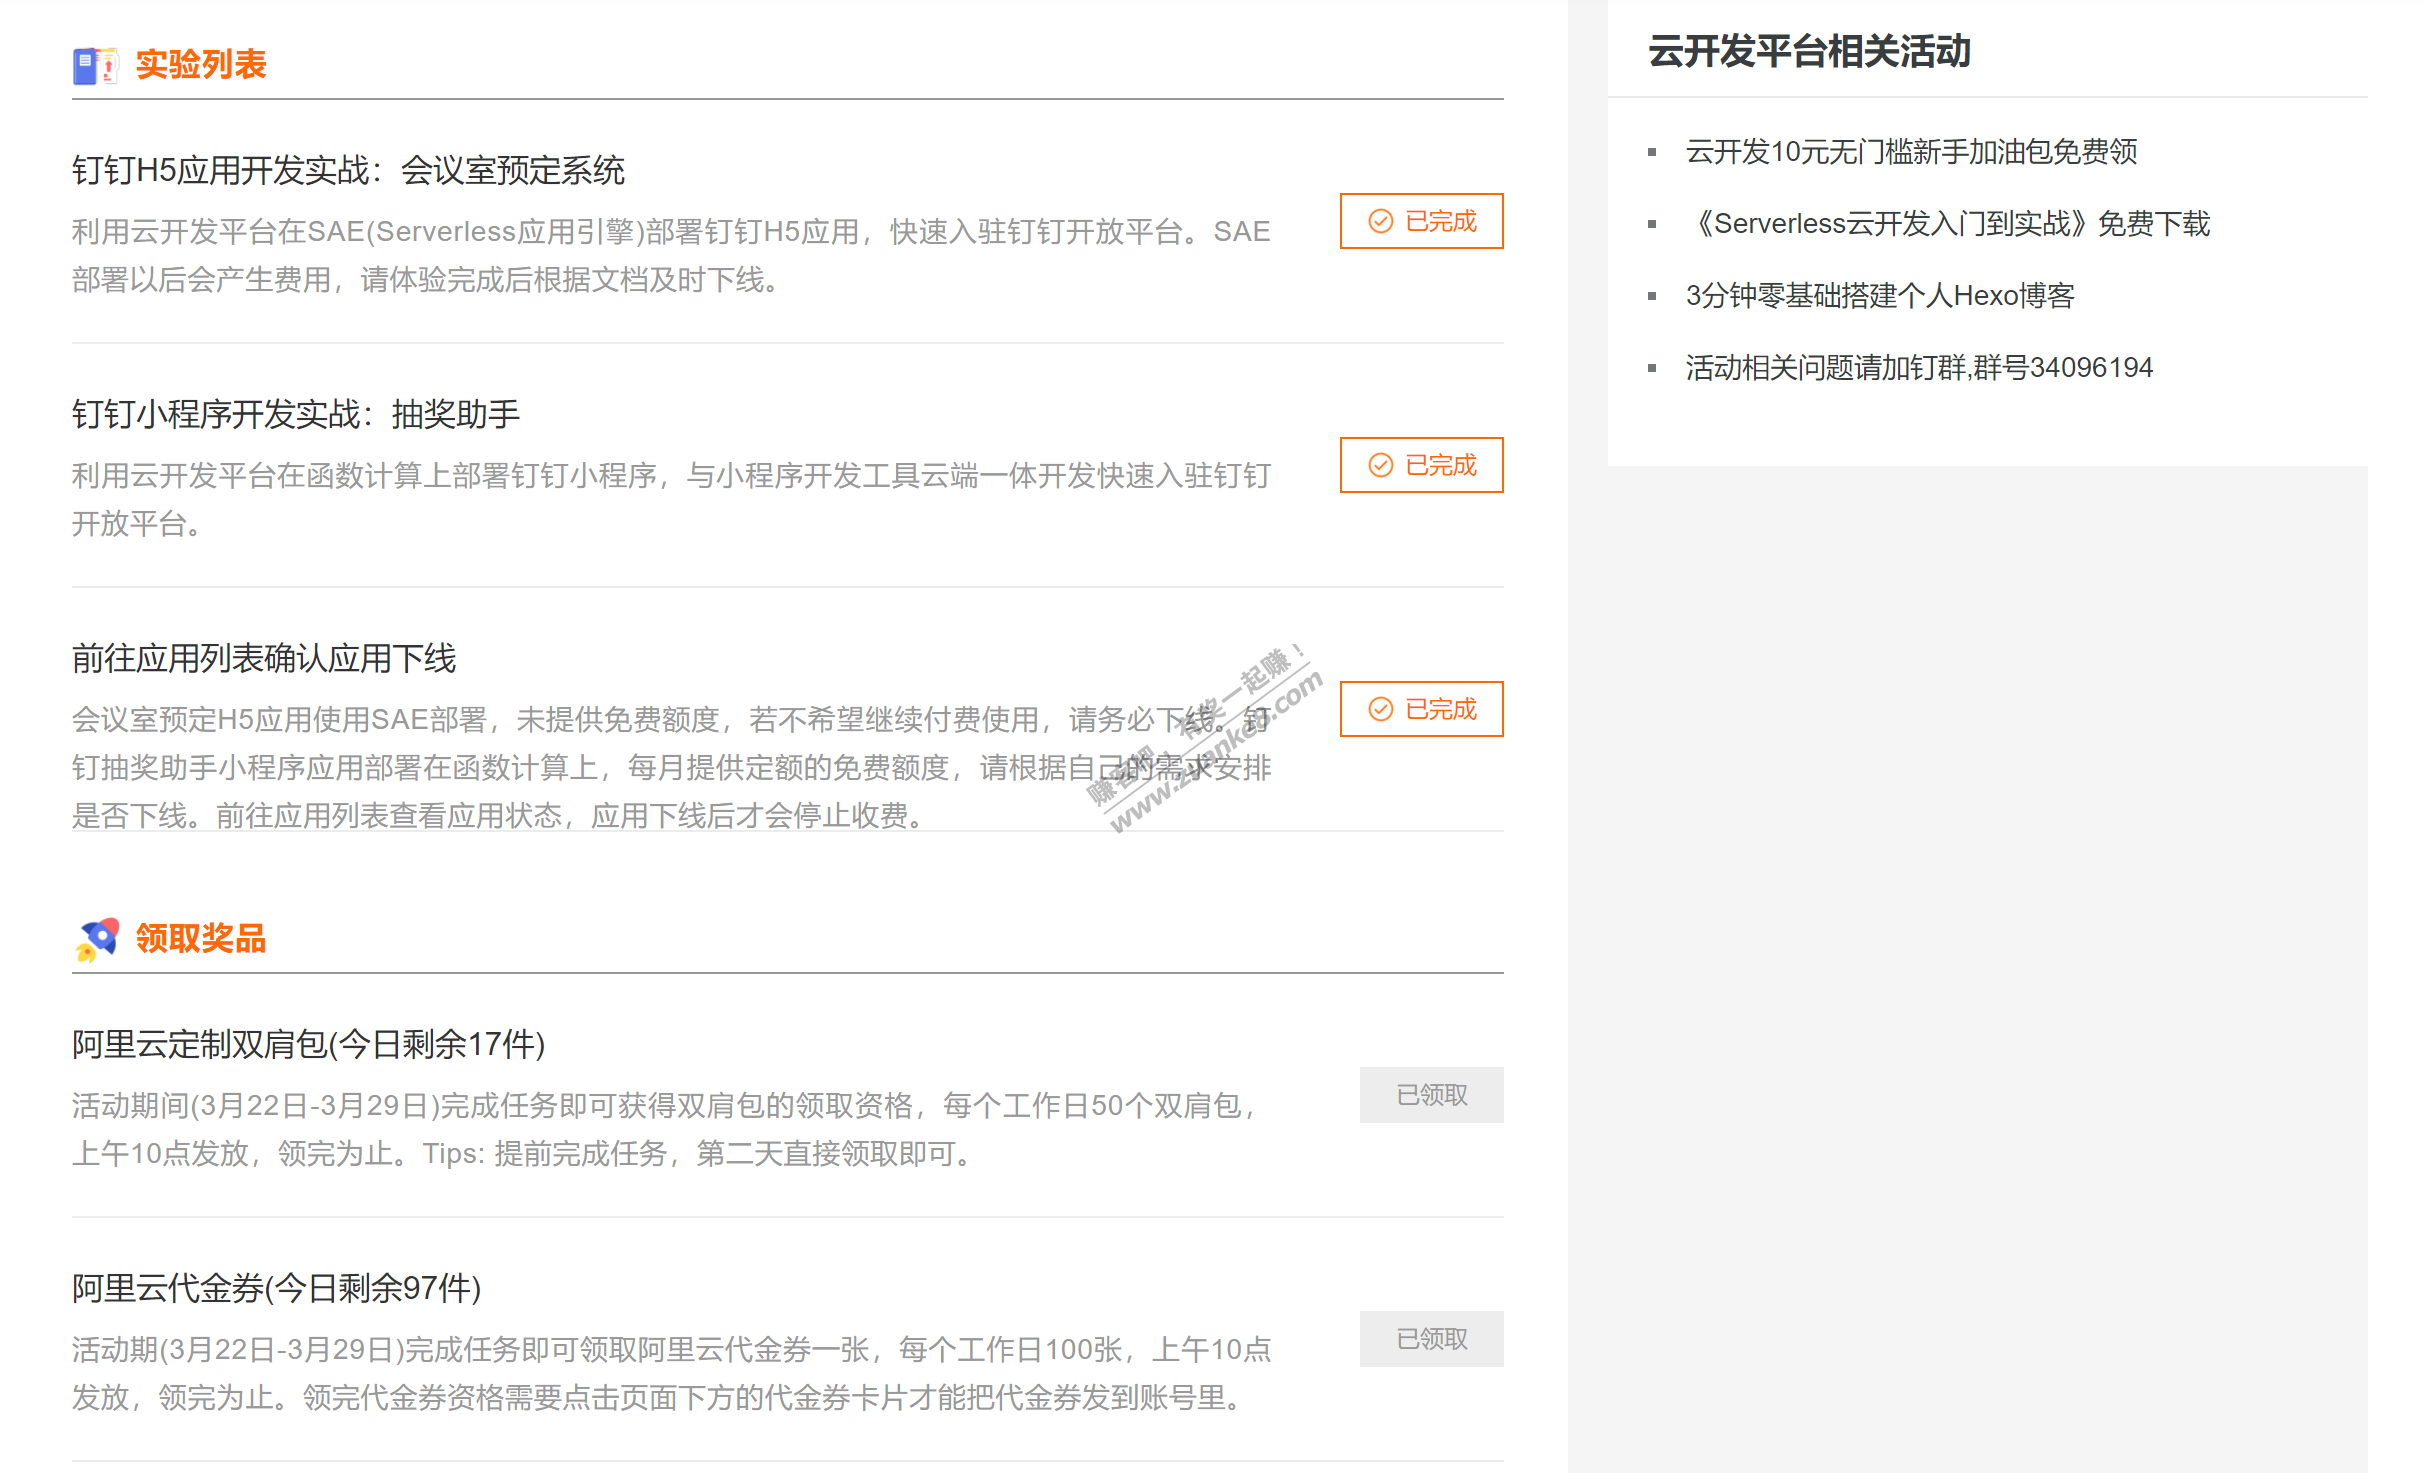2426x1473 pixels.
Task: Click the 实验列表 heading text
Action: coord(200,66)
